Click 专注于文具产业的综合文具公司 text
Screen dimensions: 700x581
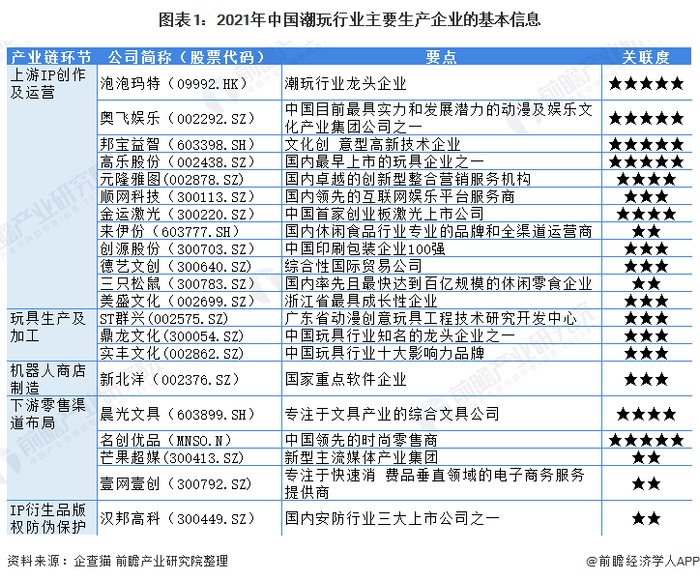392,414
